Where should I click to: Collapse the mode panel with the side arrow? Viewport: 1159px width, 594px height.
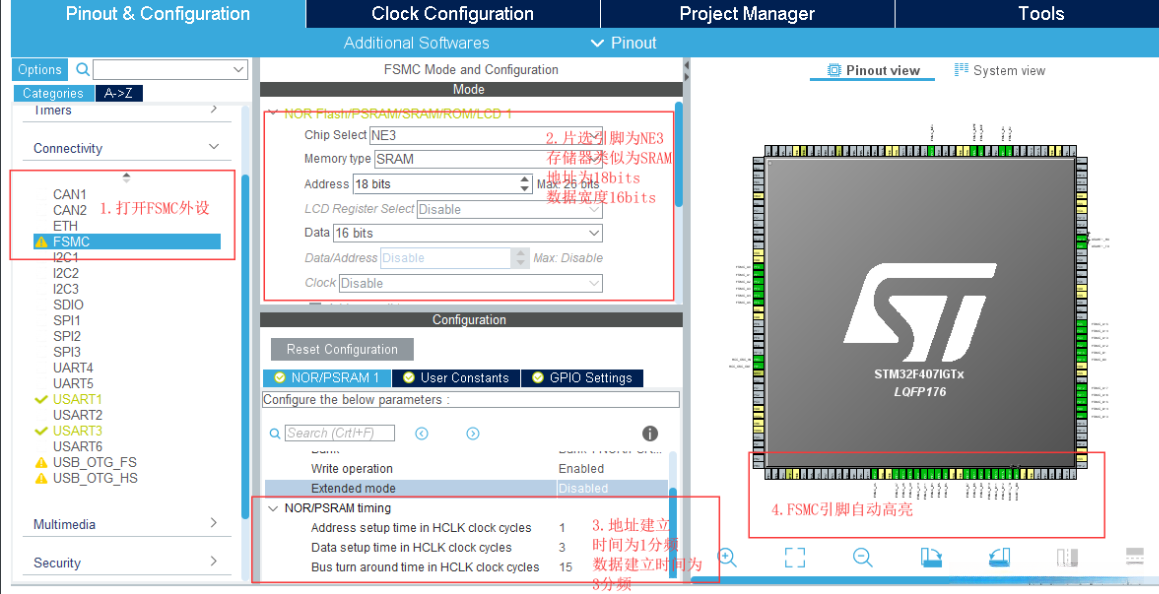pyautogui.click(x=686, y=66)
